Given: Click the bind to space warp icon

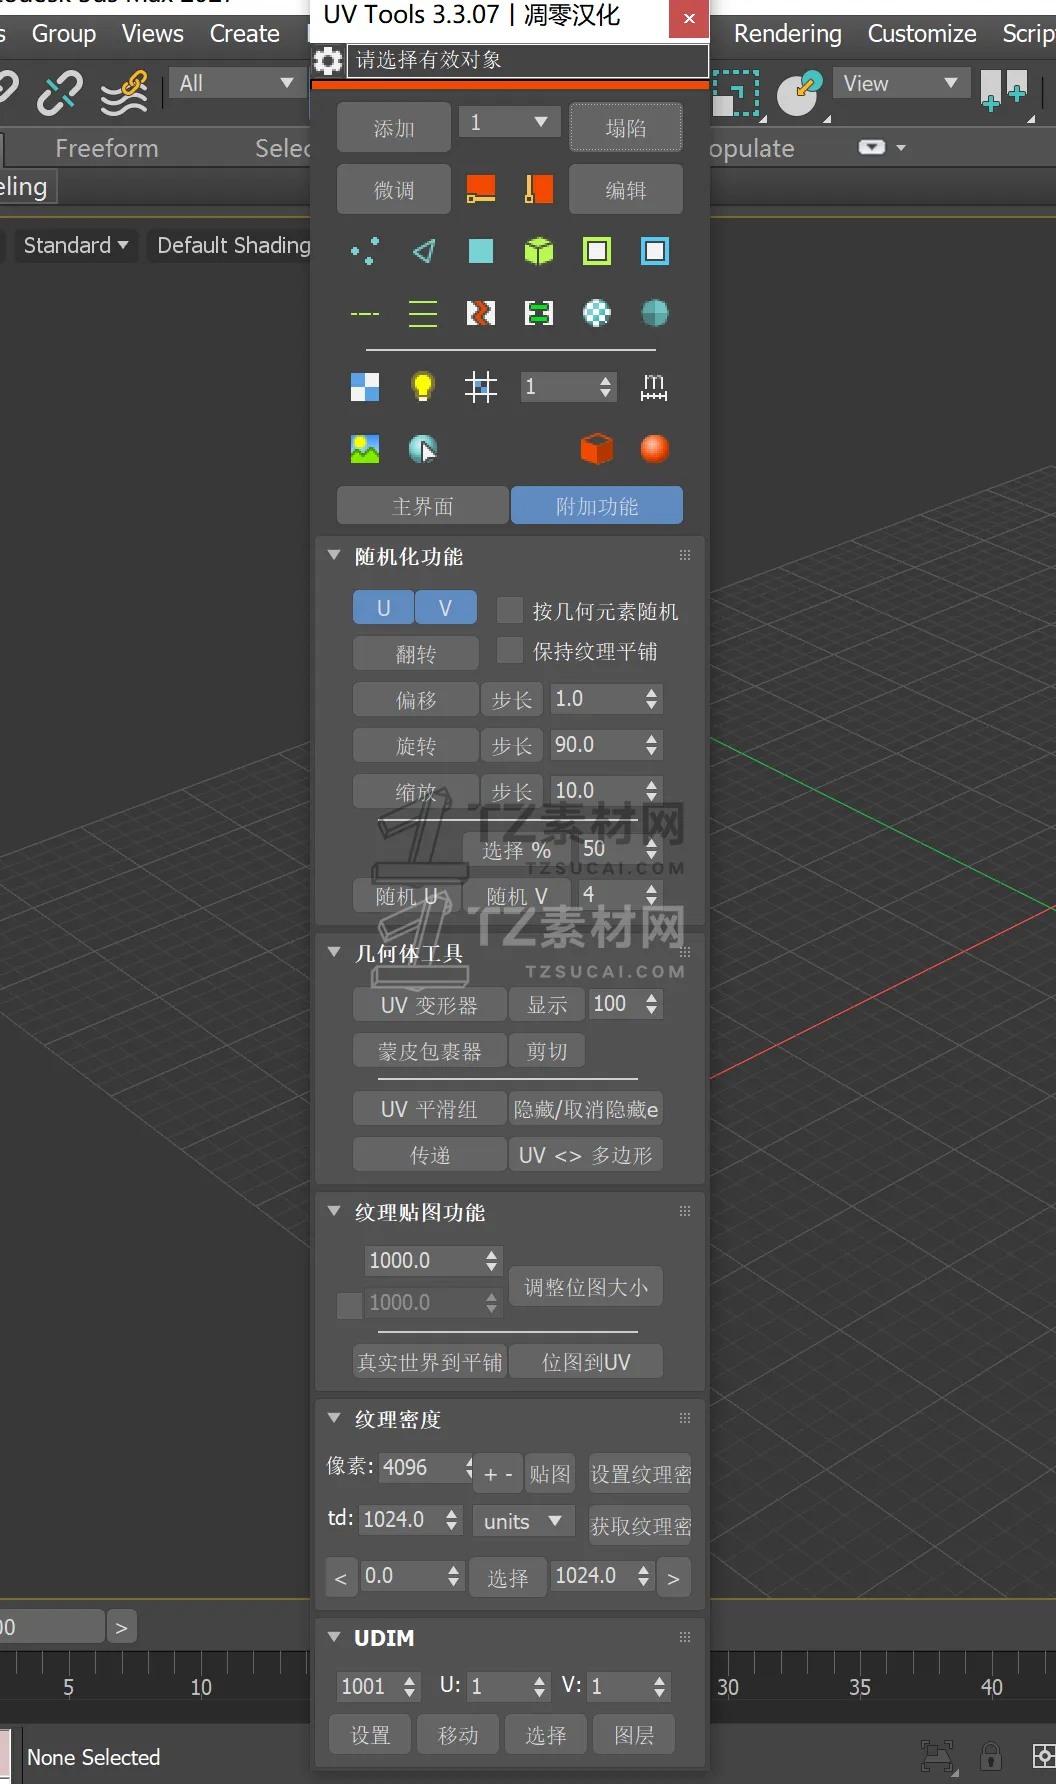Looking at the screenshot, I should tap(125, 93).
